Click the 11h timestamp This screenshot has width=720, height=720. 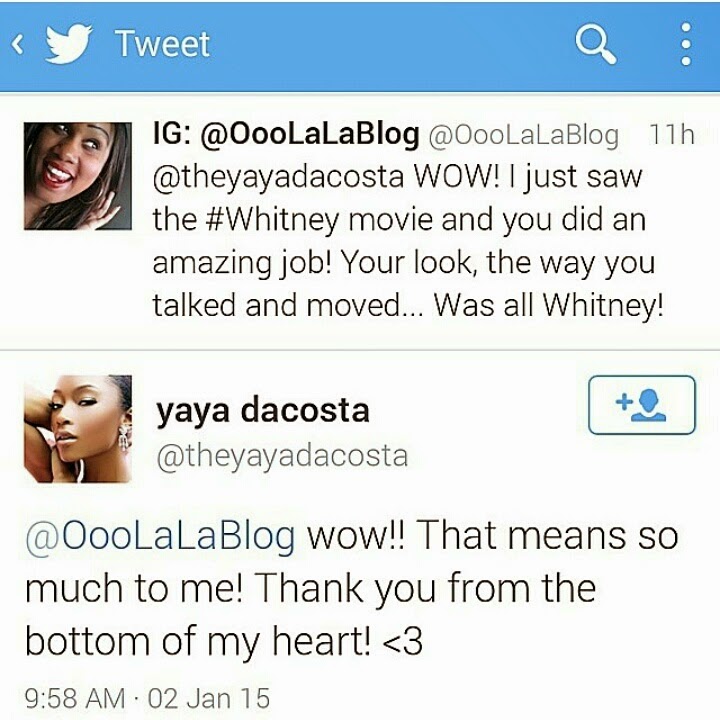pos(671,135)
